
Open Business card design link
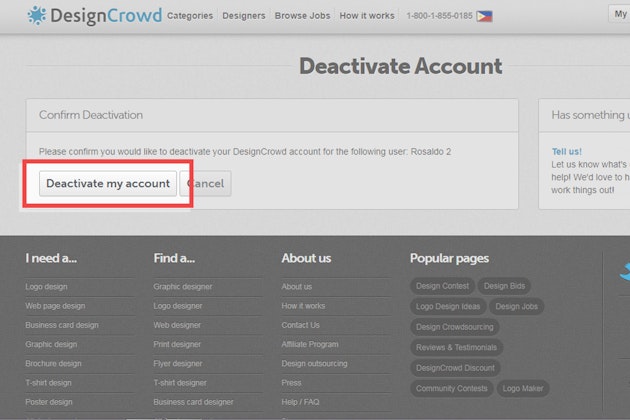click(62, 325)
